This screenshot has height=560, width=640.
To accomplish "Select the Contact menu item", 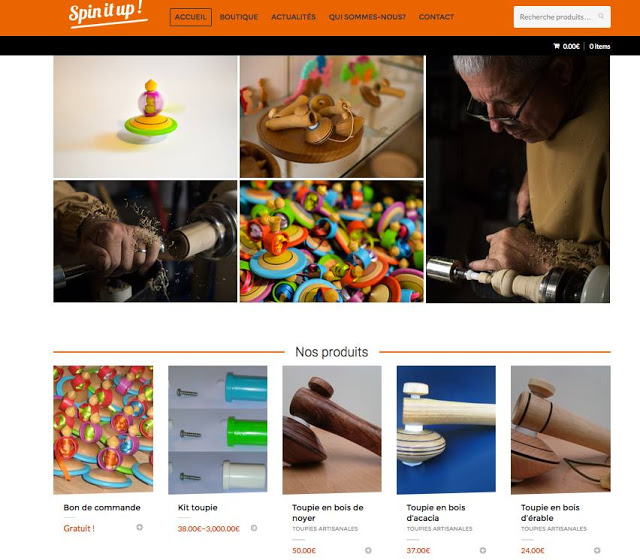I will click(436, 17).
